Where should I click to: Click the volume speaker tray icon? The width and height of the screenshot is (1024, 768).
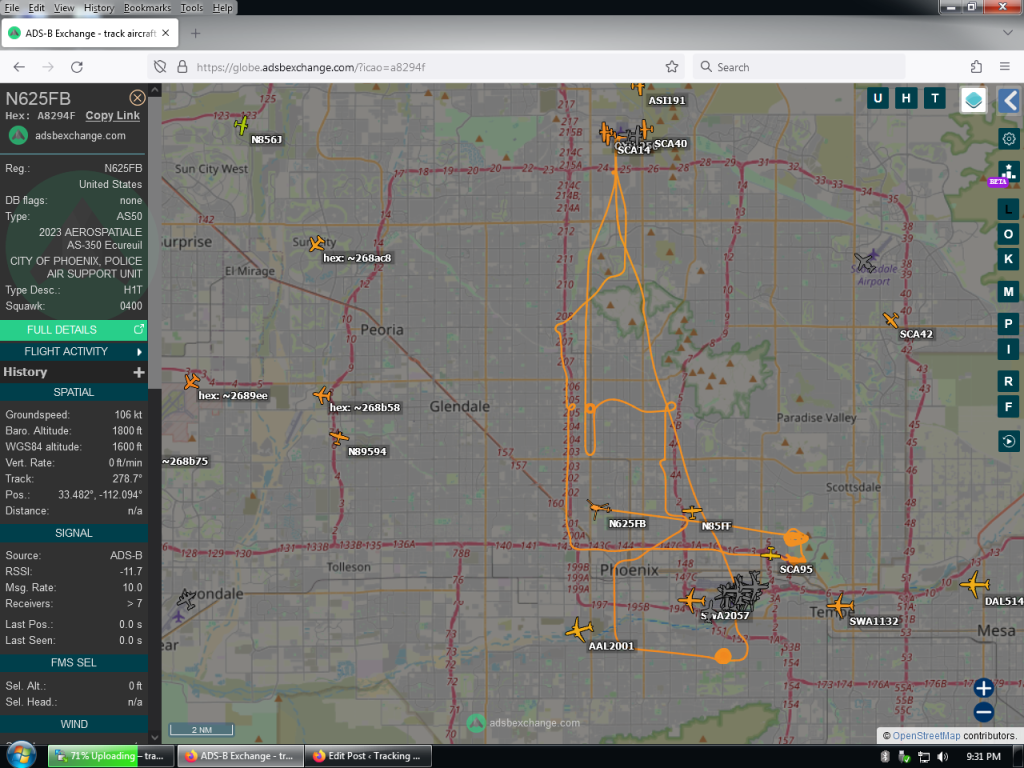942,756
